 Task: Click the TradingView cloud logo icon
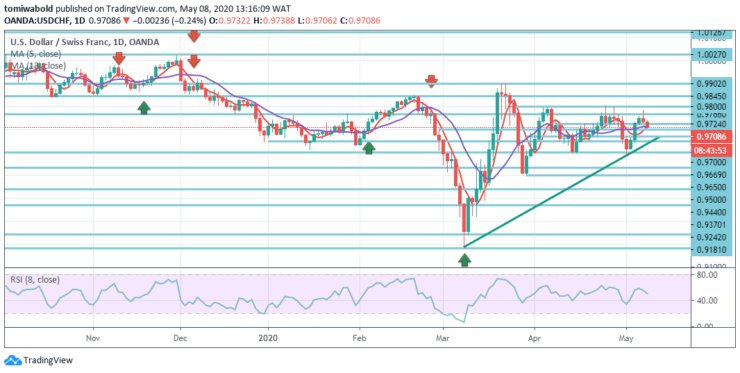coord(13,360)
